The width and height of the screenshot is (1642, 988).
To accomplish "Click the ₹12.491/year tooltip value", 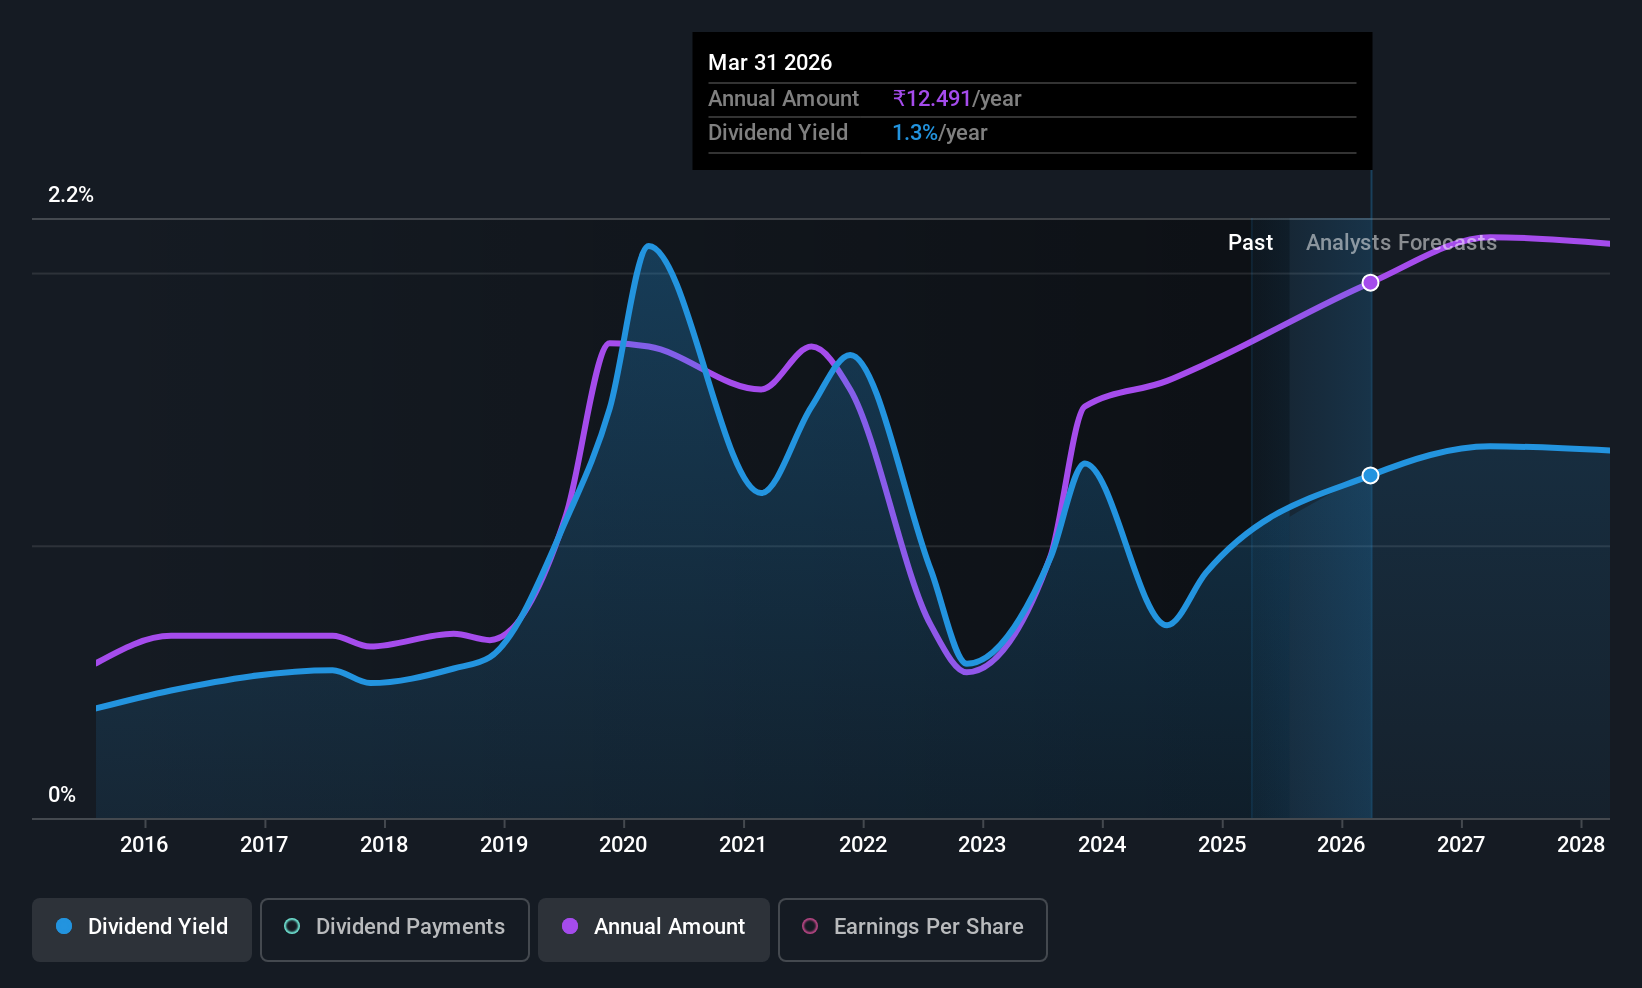I will coord(957,99).
